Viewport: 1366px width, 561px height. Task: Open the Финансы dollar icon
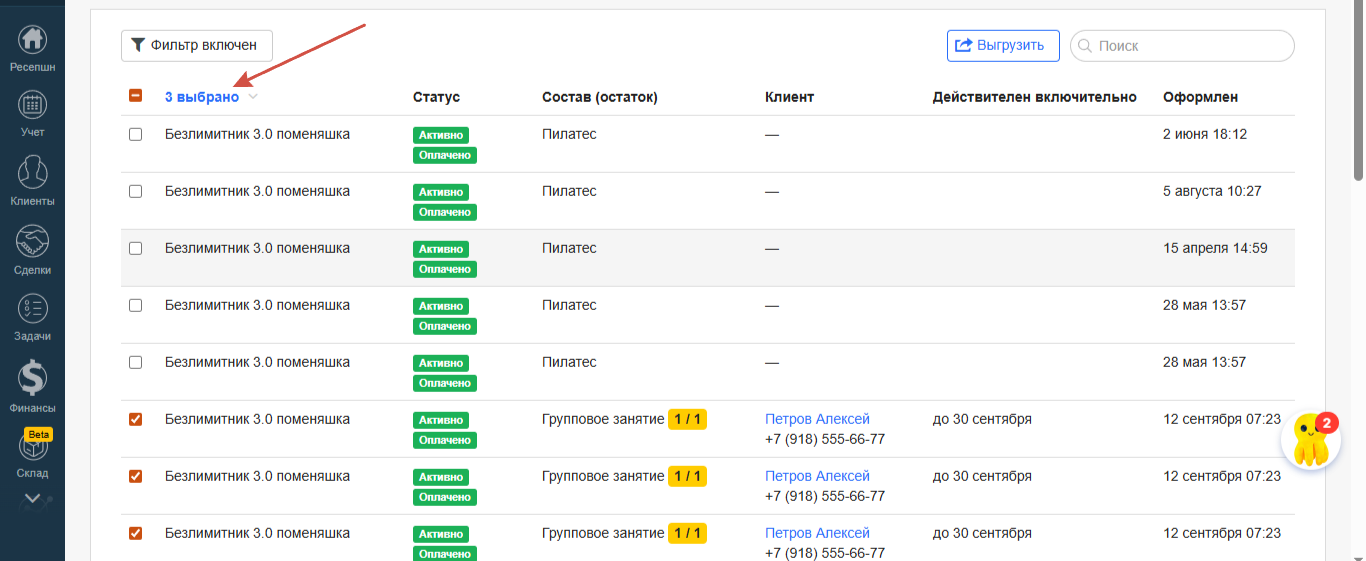pyautogui.click(x=33, y=378)
